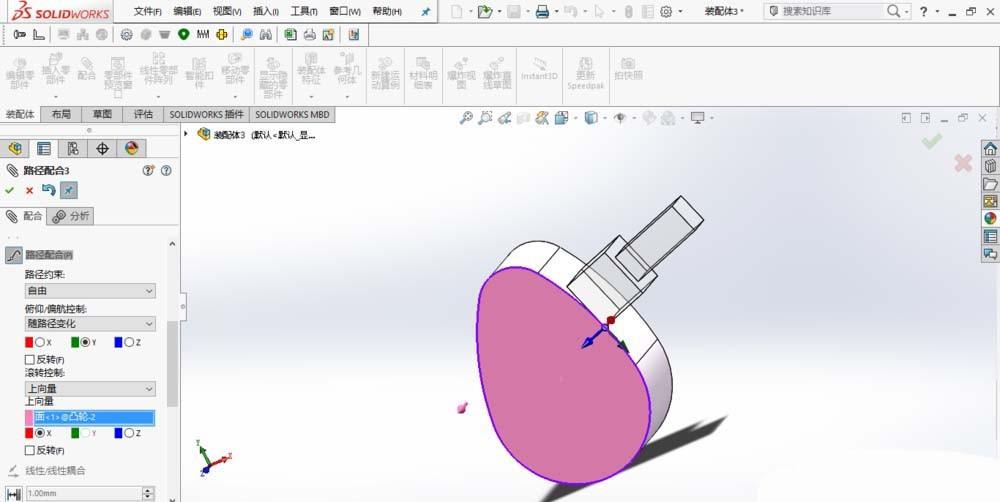Open the SOLIDWORKS Resources home tab
The image size is (1000, 502).
click(x=990, y=149)
